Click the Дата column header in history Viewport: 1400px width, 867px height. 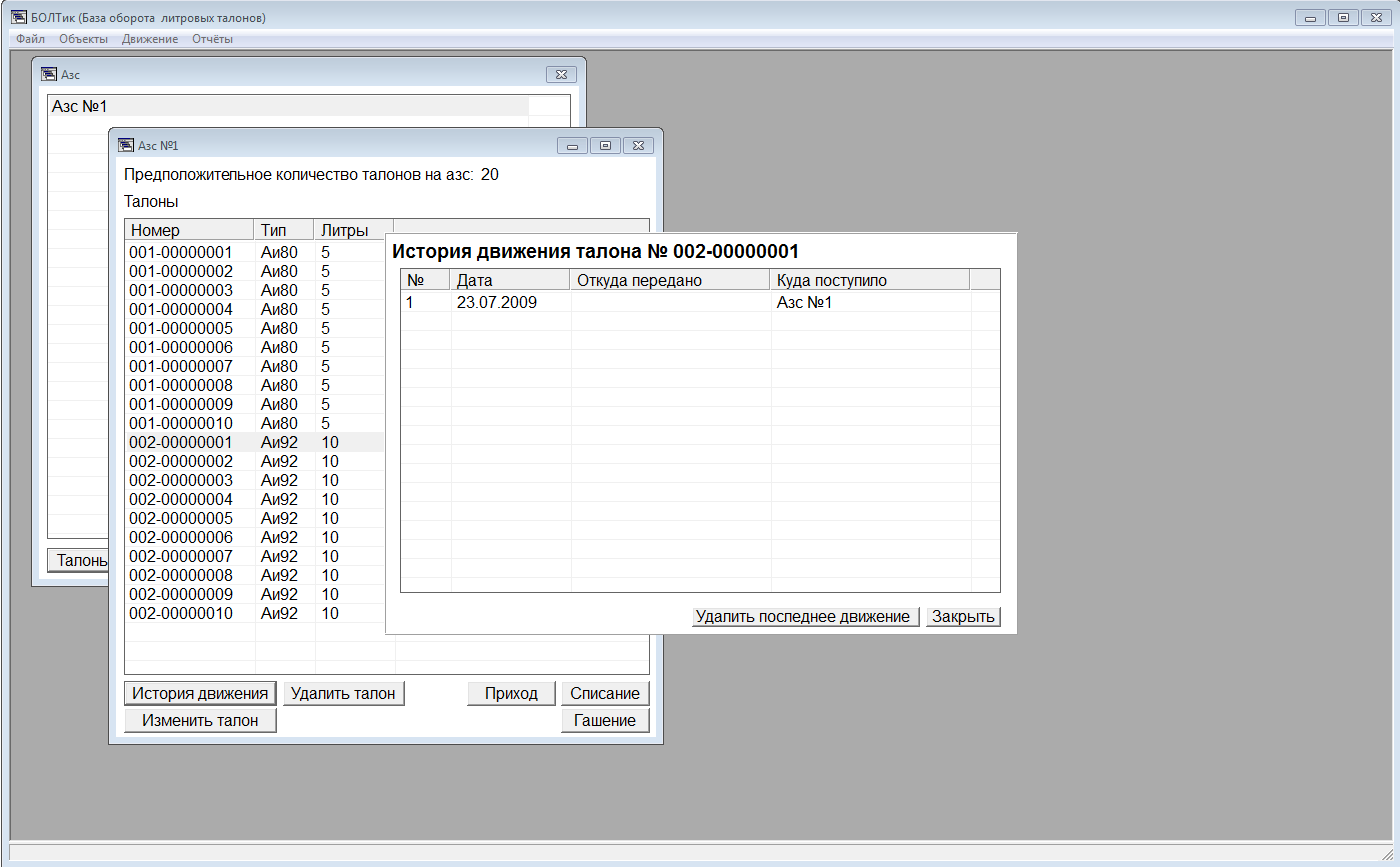coord(508,280)
